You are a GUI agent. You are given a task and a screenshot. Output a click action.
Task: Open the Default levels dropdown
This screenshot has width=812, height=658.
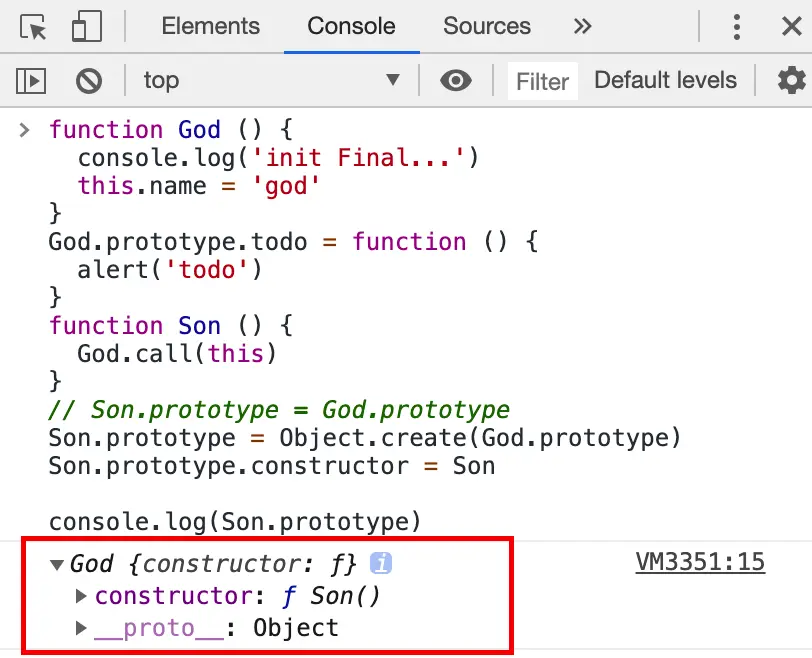pyautogui.click(x=665, y=80)
